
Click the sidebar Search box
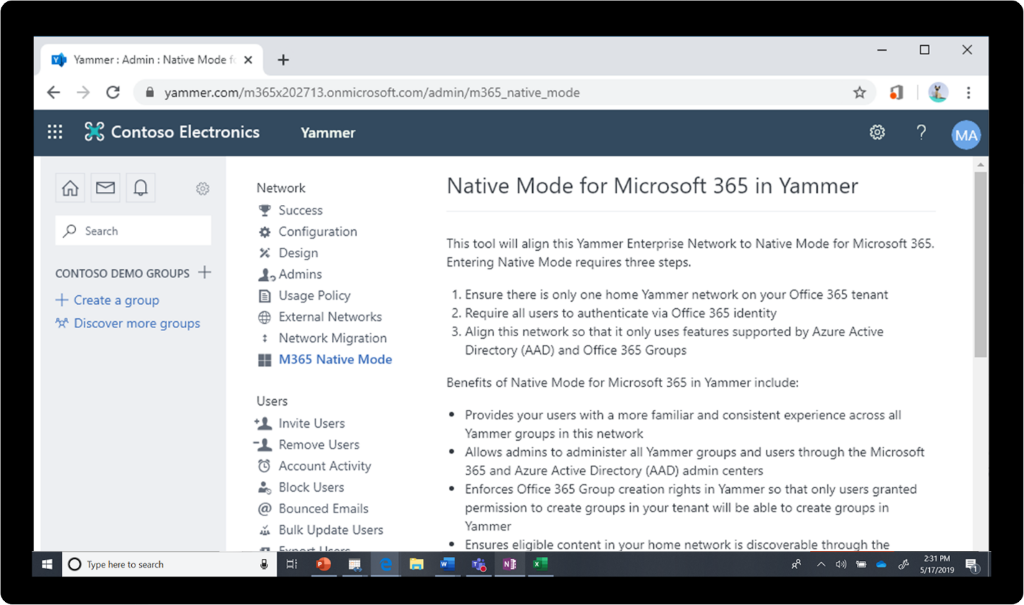[133, 230]
